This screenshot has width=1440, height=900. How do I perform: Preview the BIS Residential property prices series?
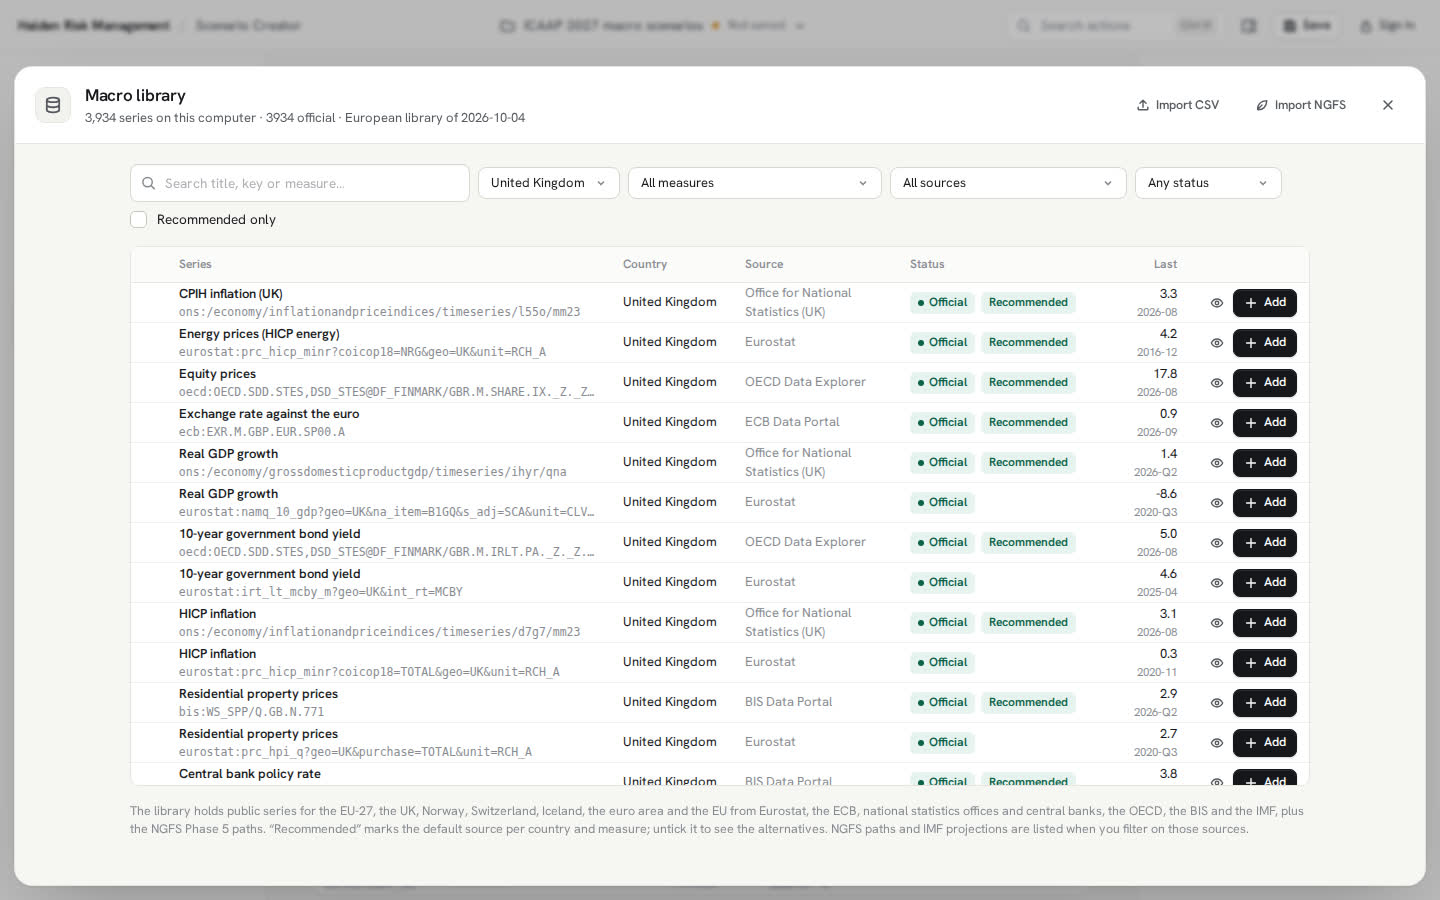pos(1217,703)
